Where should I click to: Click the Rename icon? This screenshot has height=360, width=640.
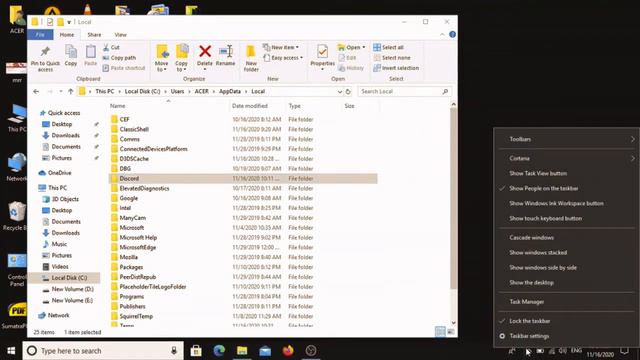(225, 51)
